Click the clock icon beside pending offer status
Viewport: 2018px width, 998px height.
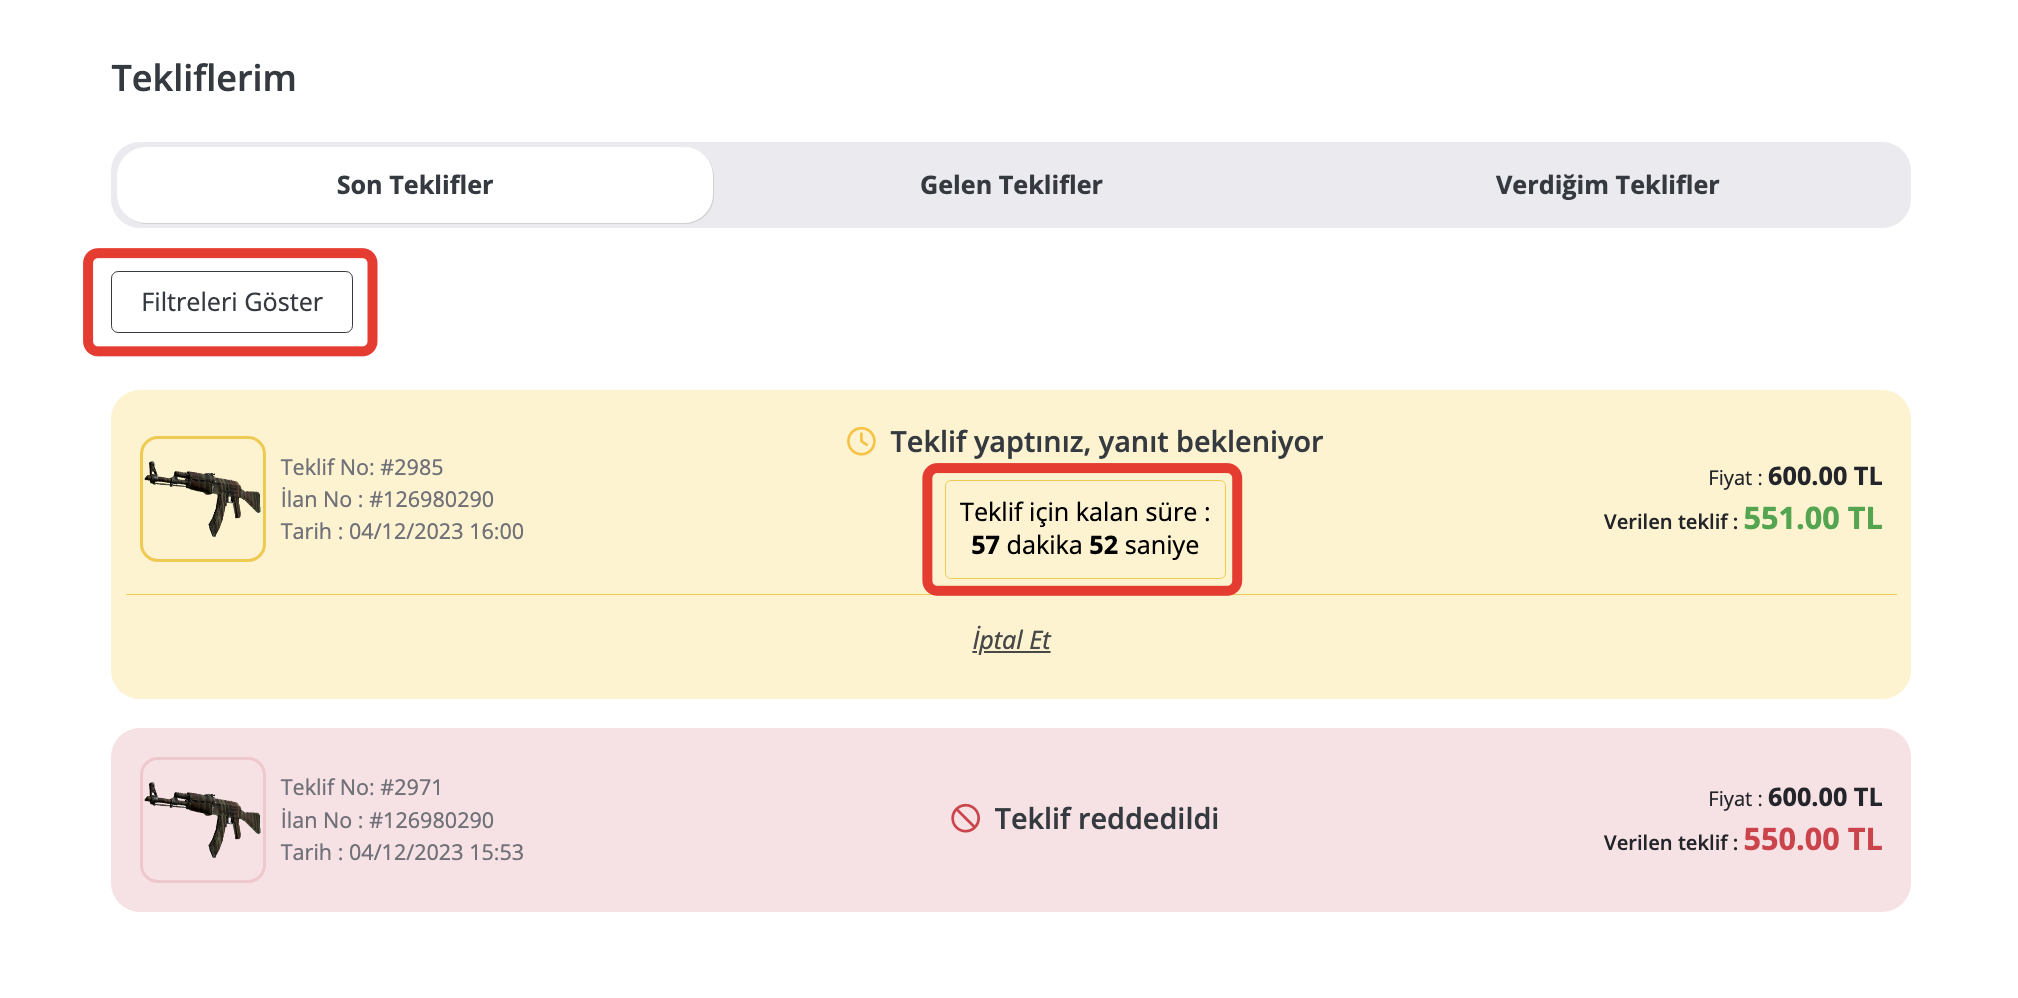pyautogui.click(x=861, y=441)
